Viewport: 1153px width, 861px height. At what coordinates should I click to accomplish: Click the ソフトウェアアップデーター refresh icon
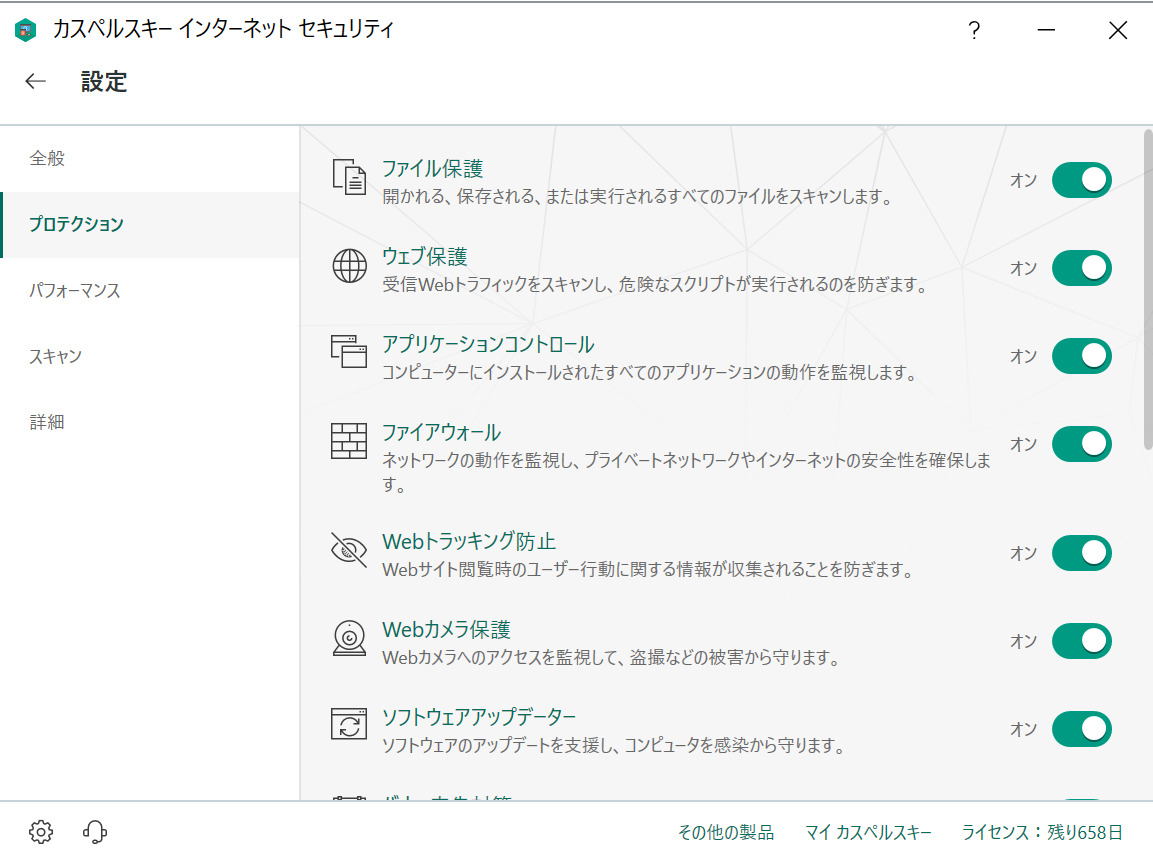(x=349, y=724)
